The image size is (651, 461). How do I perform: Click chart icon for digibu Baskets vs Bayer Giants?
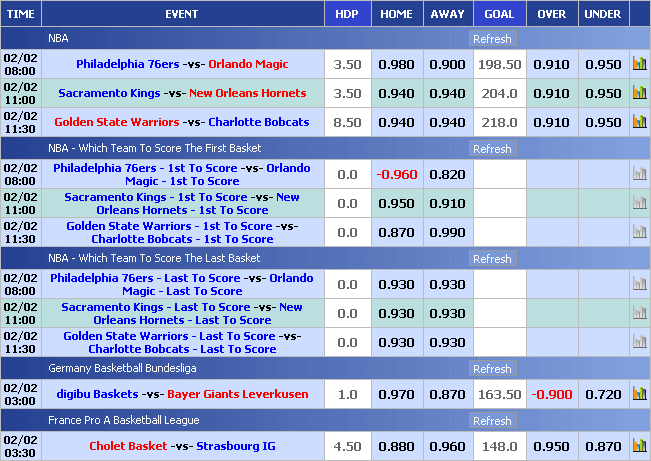[639, 394]
